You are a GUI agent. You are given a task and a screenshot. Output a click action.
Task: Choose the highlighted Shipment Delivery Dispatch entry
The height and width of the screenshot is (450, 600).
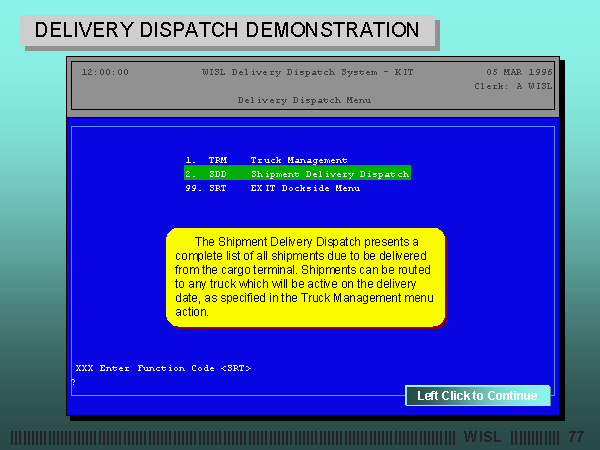pyautogui.click(x=297, y=173)
